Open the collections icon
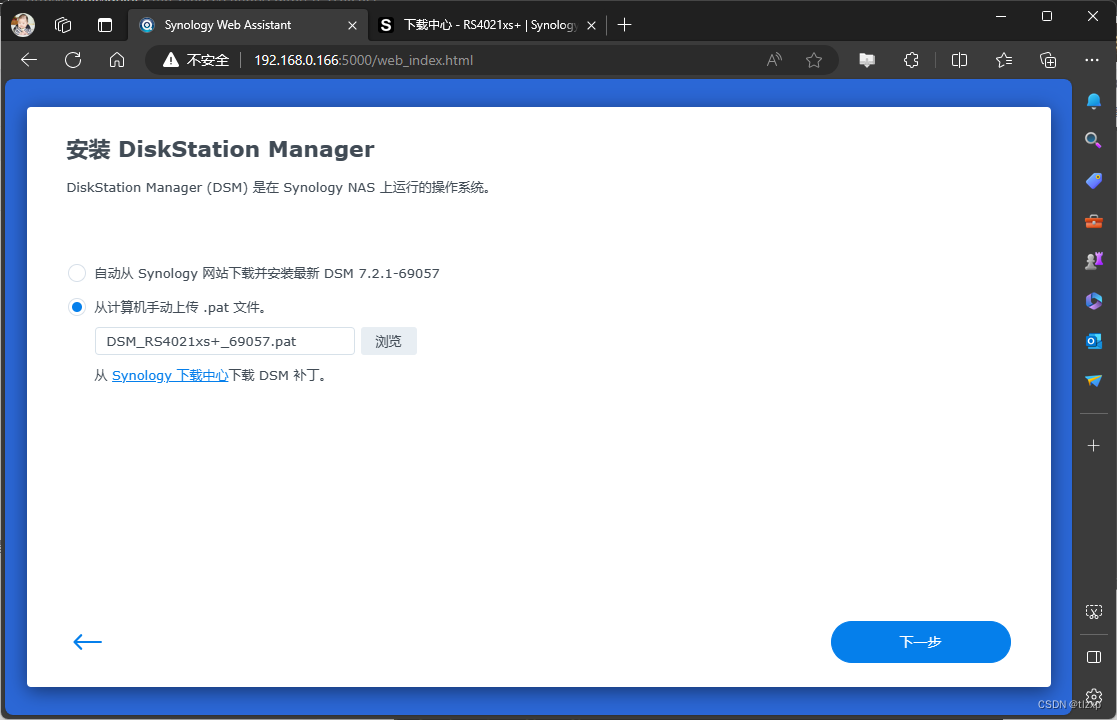The image size is (1117, 720). pyautogui.click(x=1048, y=60)
